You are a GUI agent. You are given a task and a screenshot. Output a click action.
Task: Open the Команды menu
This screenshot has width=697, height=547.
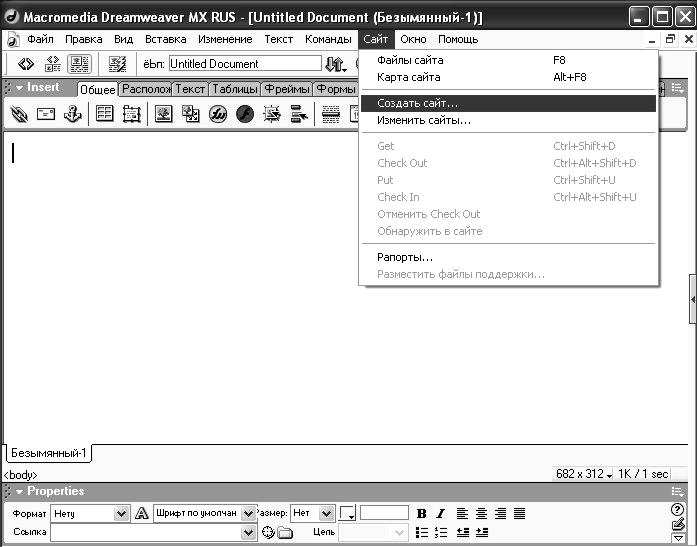pyautogui.click(x=328, y=39)
